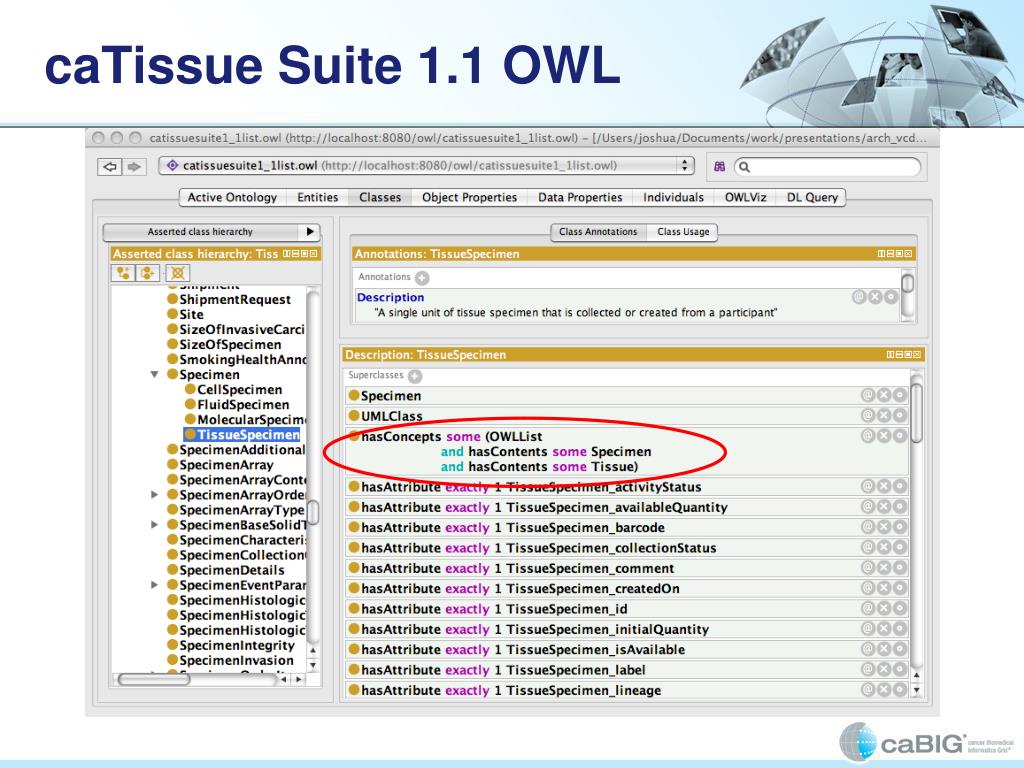
Task: Open the OWLViz tab
Action: pyautogui.click(x=746, y=197)
